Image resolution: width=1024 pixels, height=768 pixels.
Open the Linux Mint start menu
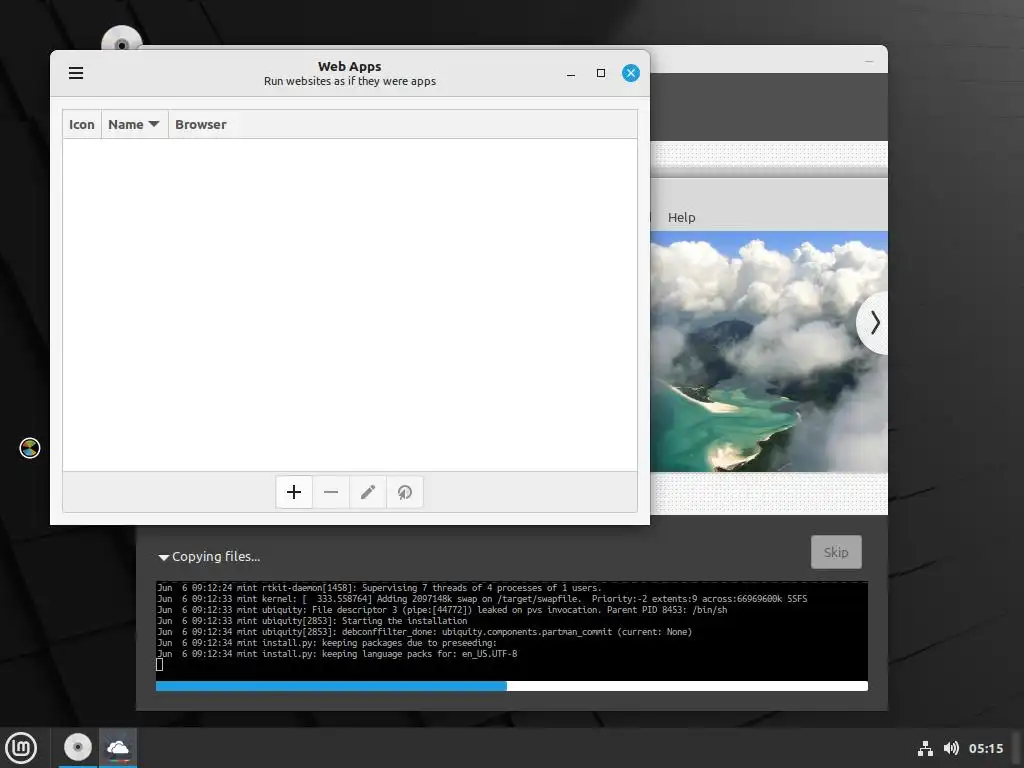coord(22,748)
